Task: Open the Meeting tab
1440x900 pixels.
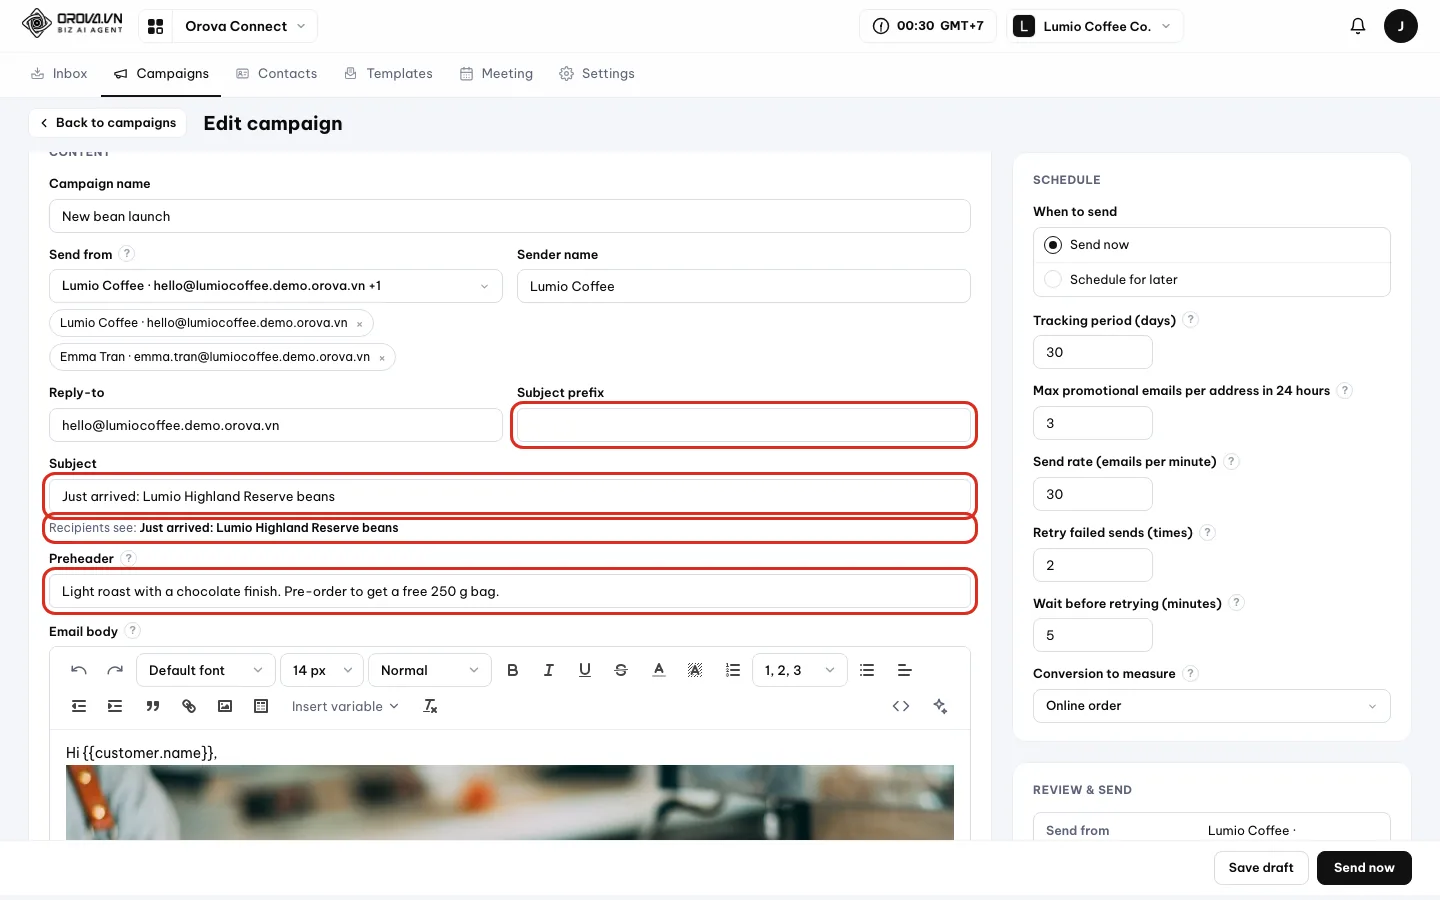Action: point(497,74)
